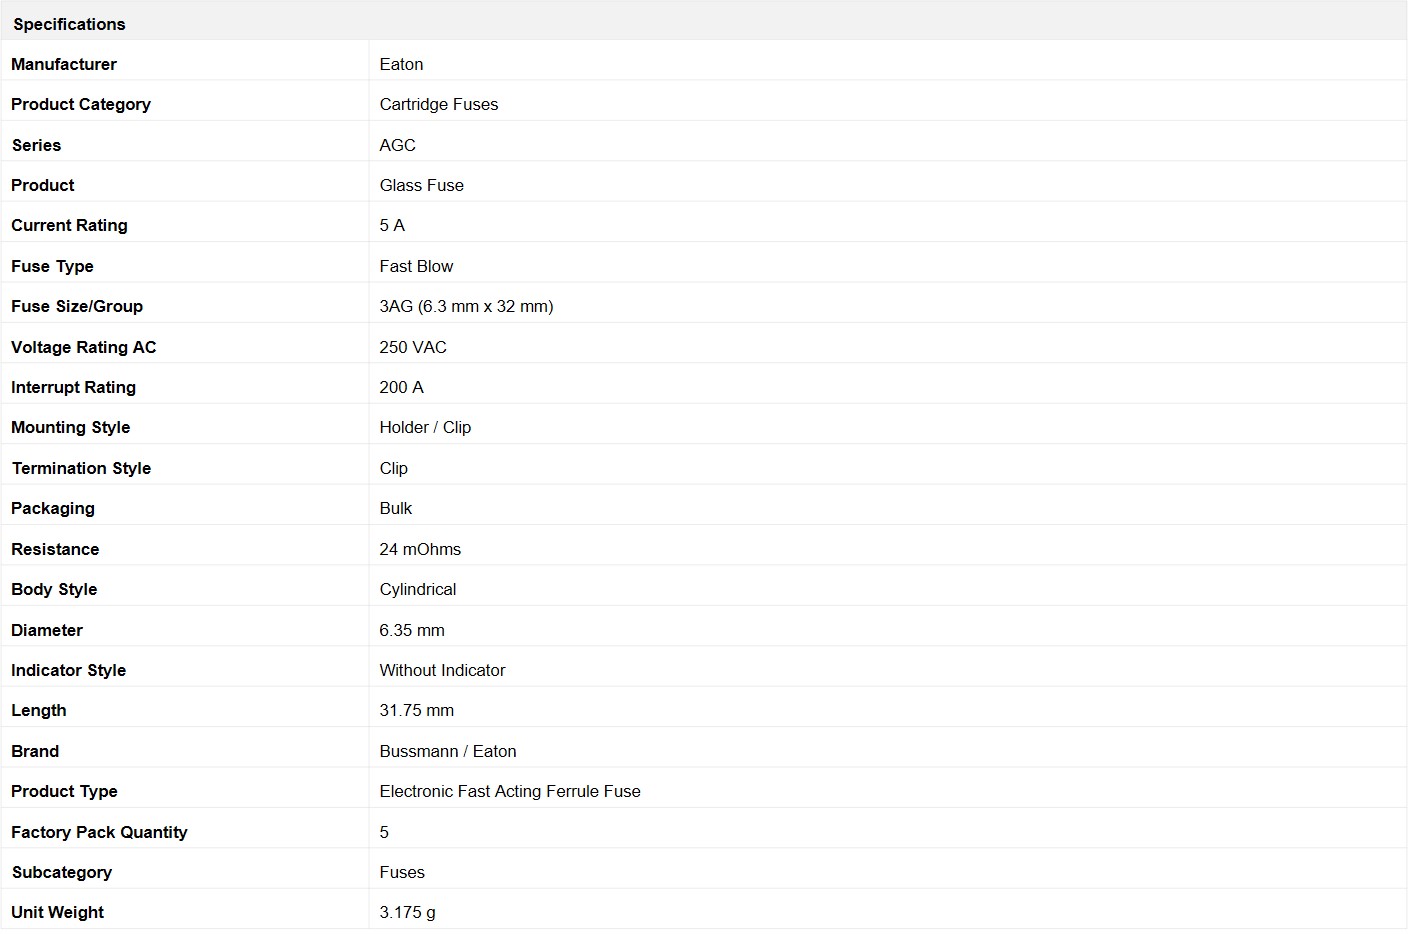Select the Bulk packaging value
The image size is (1408, 934).
tap(395, 508)
